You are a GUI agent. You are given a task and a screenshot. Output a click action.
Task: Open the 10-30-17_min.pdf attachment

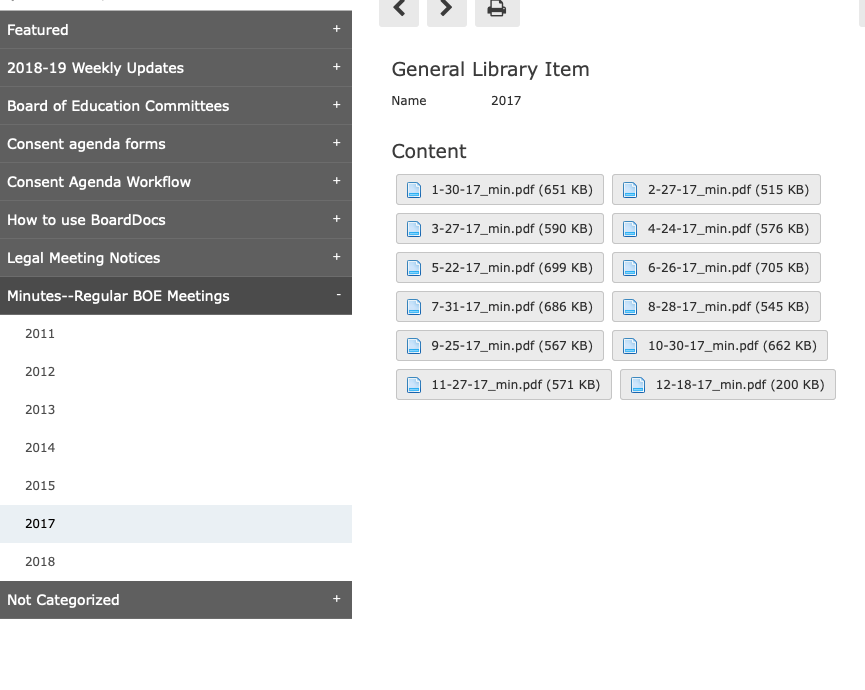pyautogui.click(x=720, y=346)
